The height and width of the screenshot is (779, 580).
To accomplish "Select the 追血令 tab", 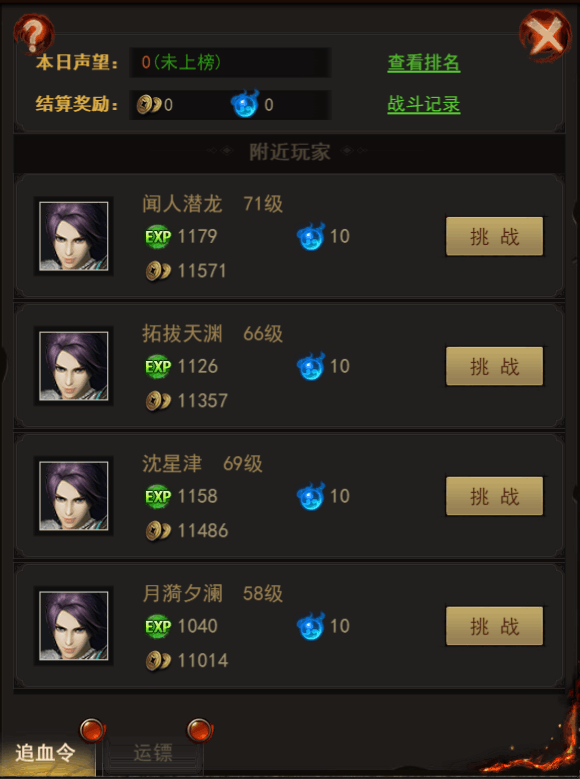I will pyautogui.click(x=46, y=754).
